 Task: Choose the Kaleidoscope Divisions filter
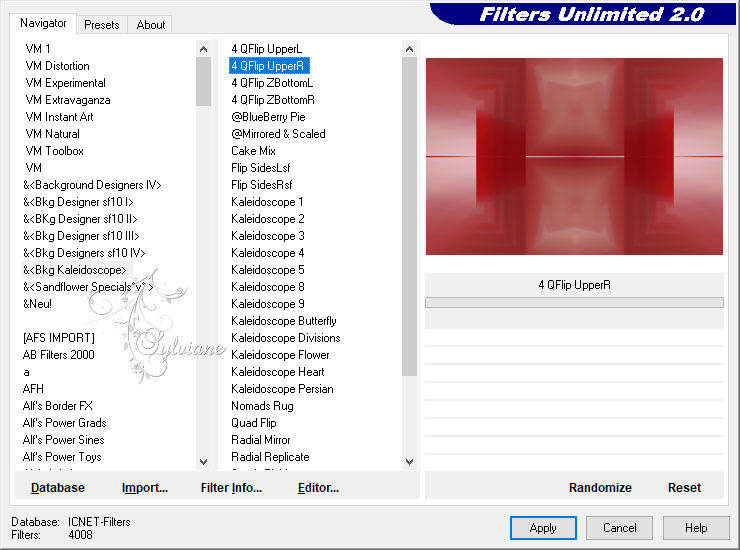(x=286, y=338)
